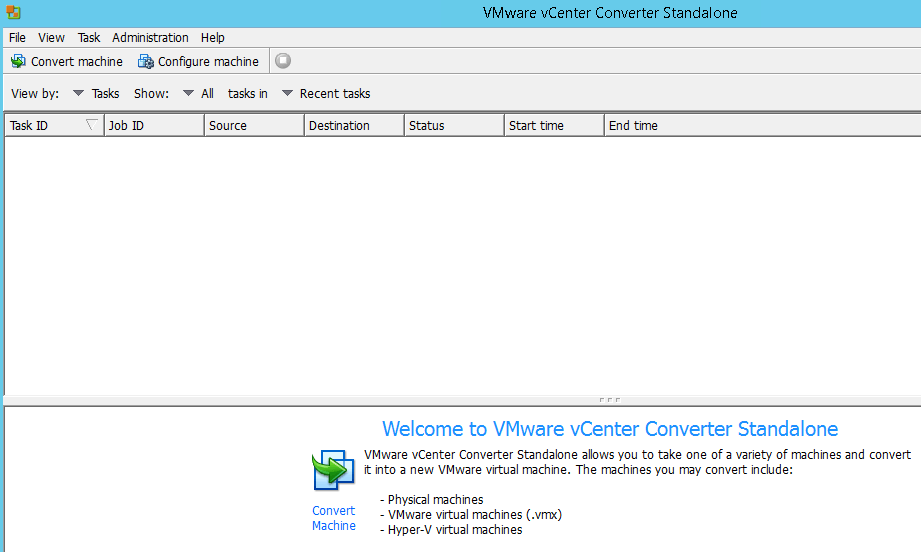The height and width of the screenshot is (552, 921).
Task: Click the pane splitter grip dots
Action: [610, 400]
